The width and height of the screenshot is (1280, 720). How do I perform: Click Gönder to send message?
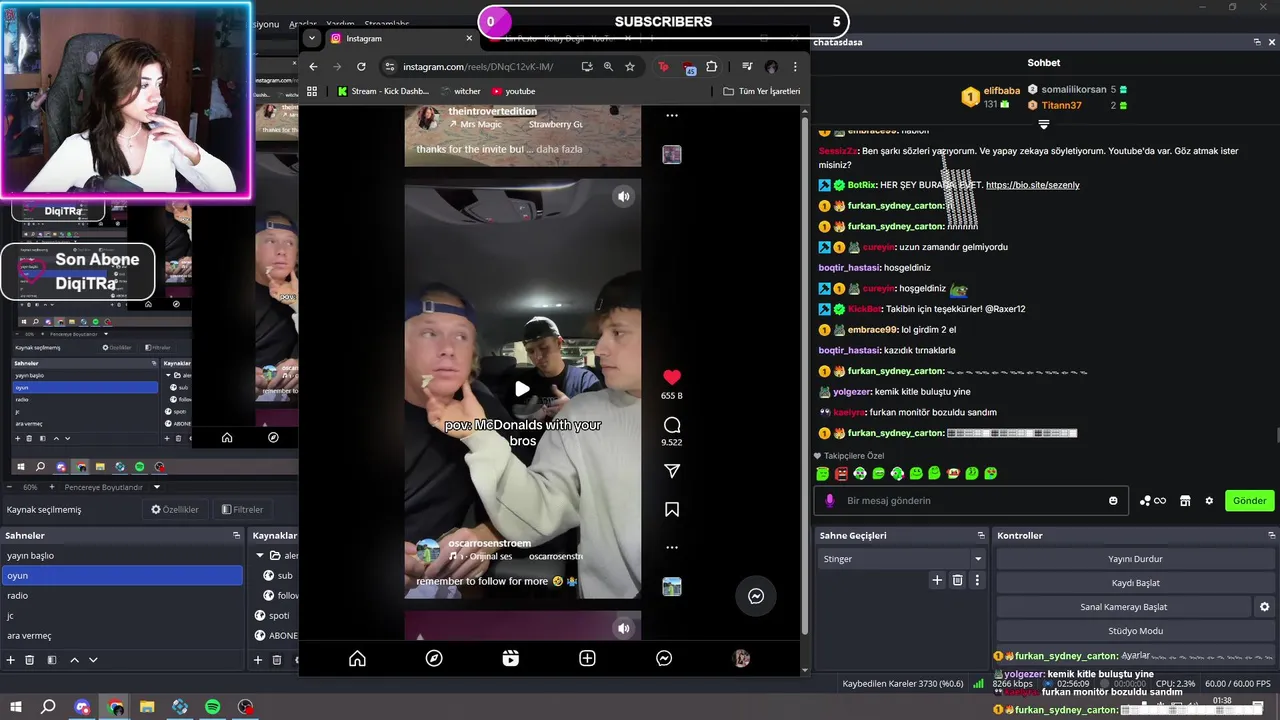tap(1249, 501)
